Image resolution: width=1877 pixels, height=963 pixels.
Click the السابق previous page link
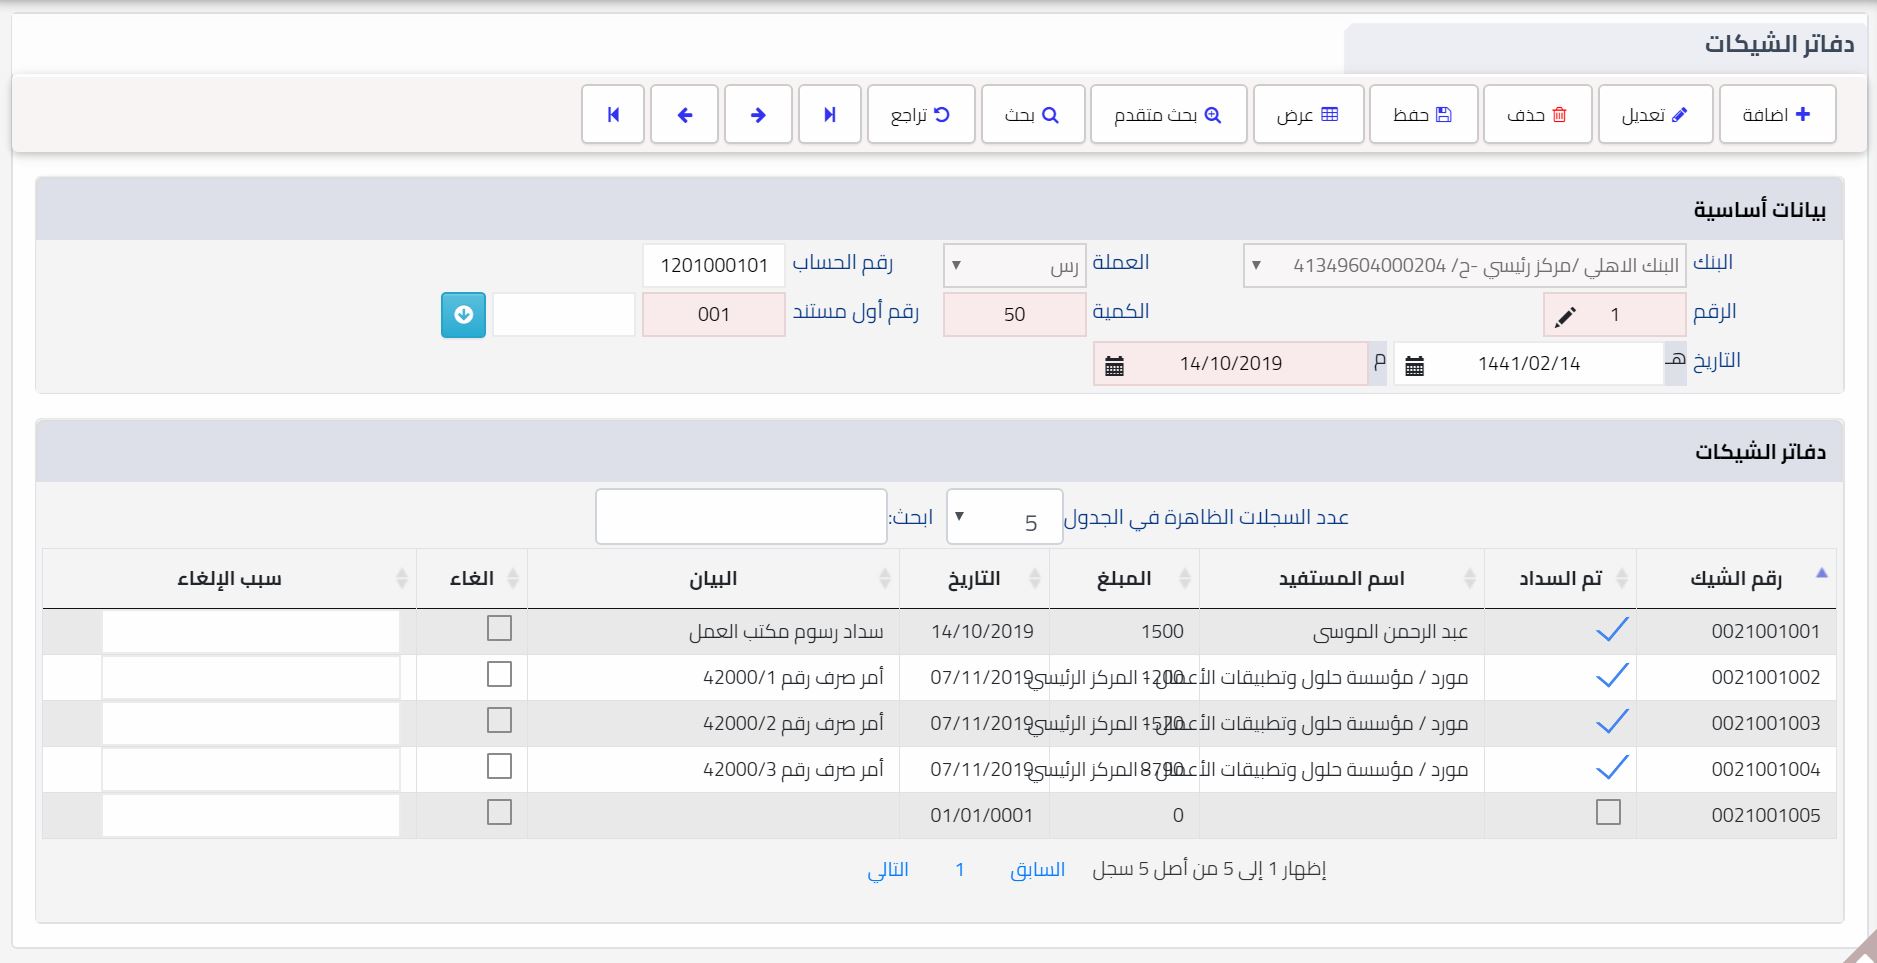pos(1037,870)
